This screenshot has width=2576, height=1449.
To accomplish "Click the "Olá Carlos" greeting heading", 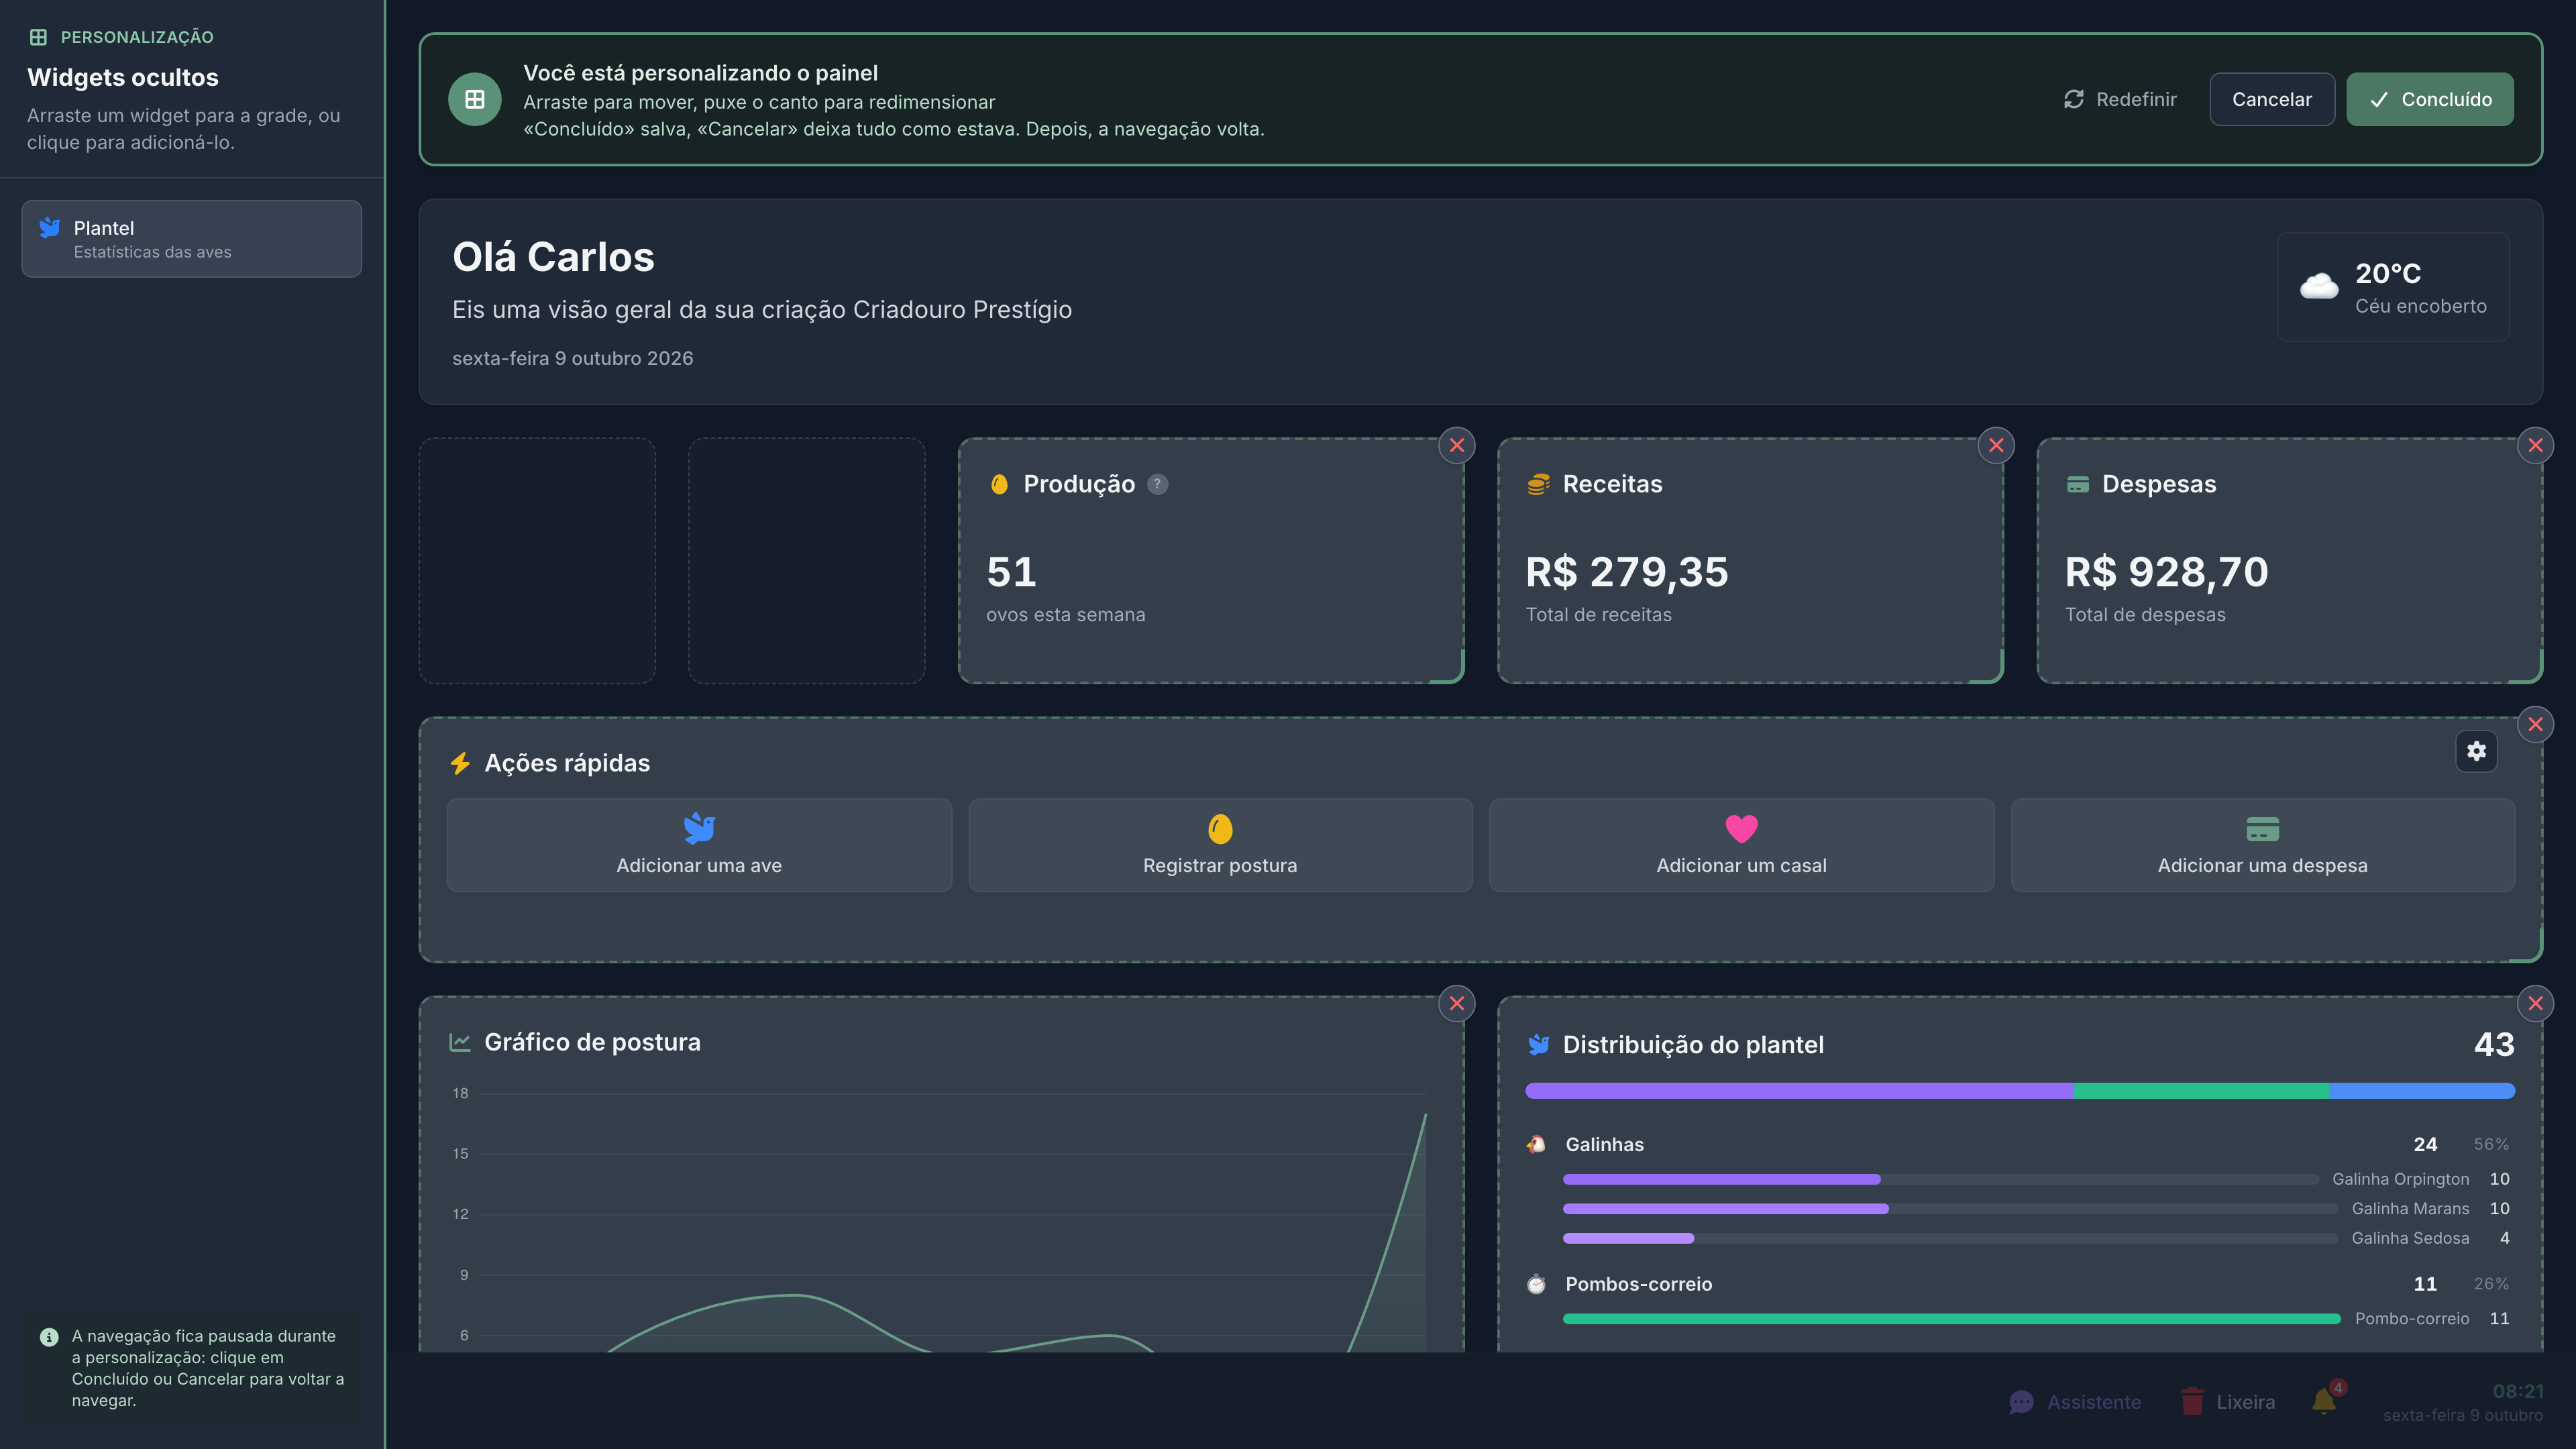I will click(553, 257).
